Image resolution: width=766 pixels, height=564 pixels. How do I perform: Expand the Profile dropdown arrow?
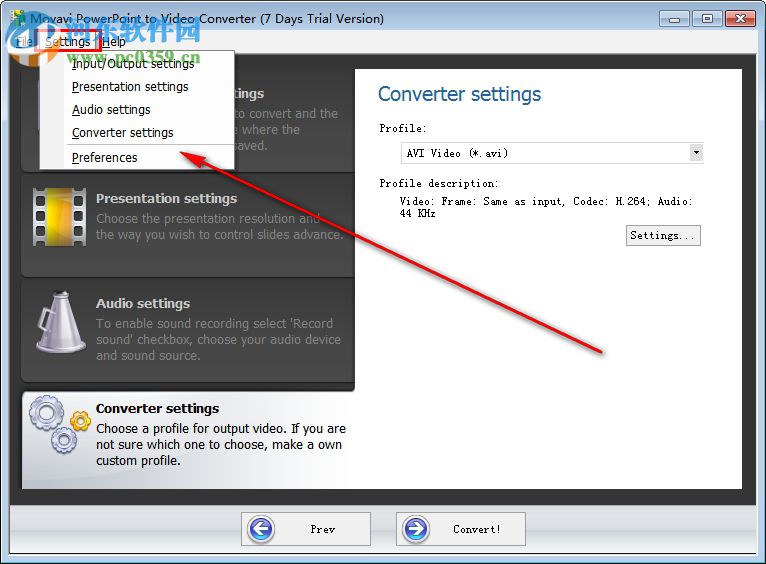696,153
